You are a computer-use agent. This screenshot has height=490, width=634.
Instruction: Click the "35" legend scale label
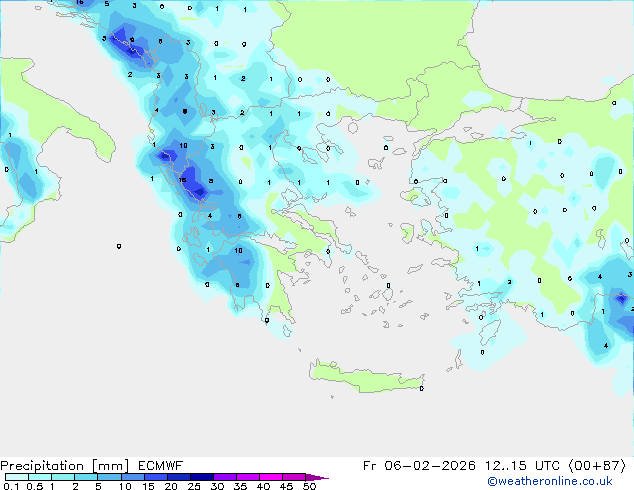pos(240,486)
